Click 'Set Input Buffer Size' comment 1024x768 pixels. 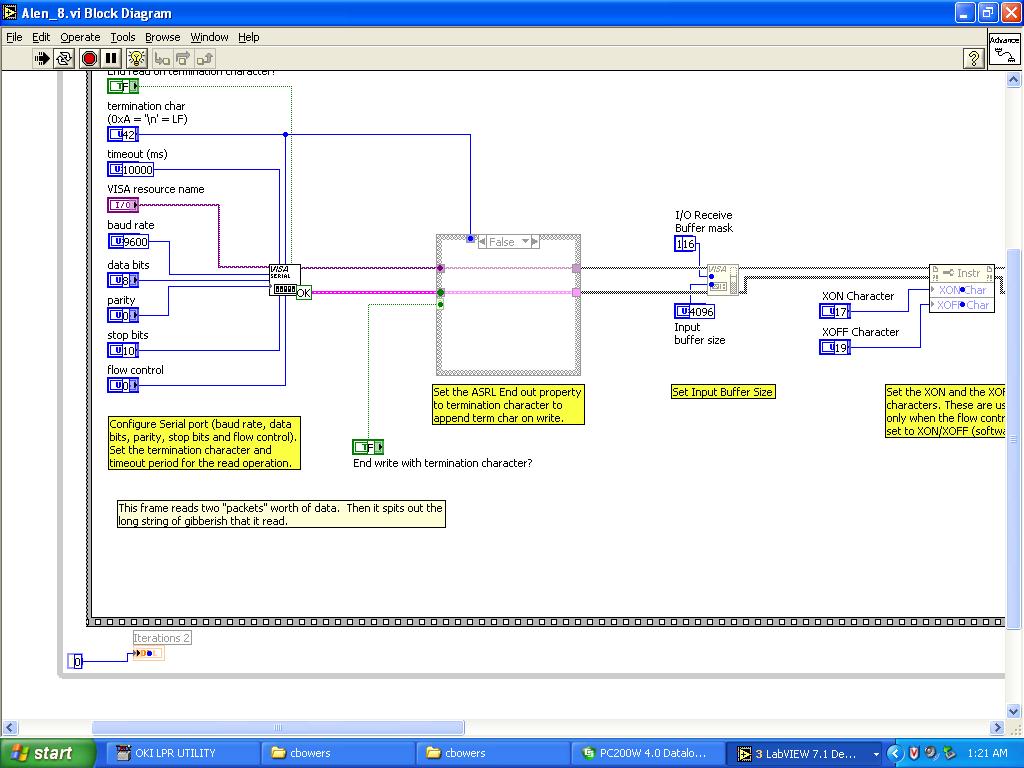(723, 392)
